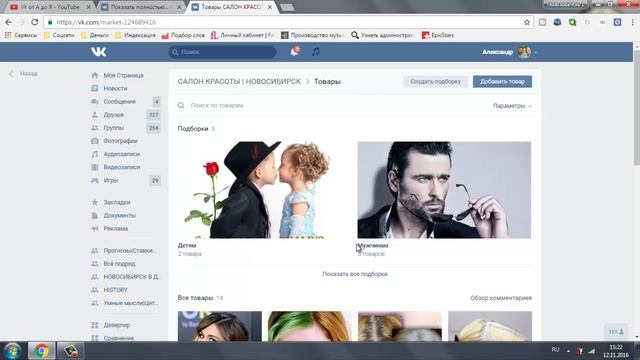The width and height of the screenshot is (640, 360).
Task: Reload the page with refresh icon
Action: [35, 22]
